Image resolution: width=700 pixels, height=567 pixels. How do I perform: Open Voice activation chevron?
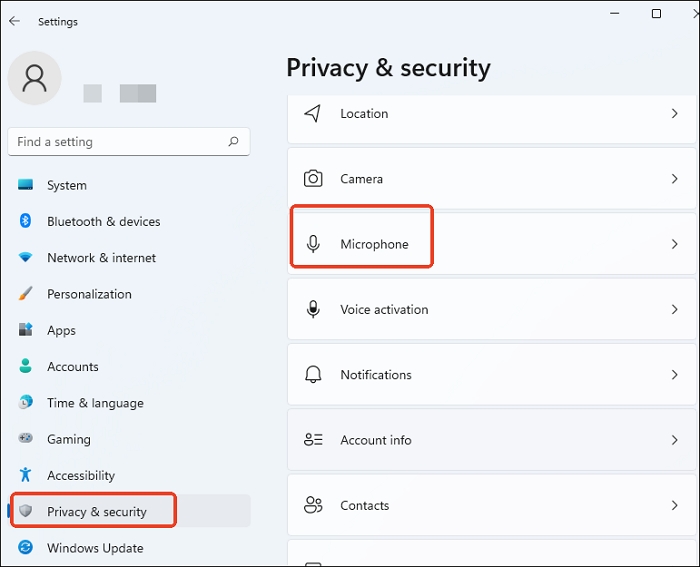tap(675, 310)
